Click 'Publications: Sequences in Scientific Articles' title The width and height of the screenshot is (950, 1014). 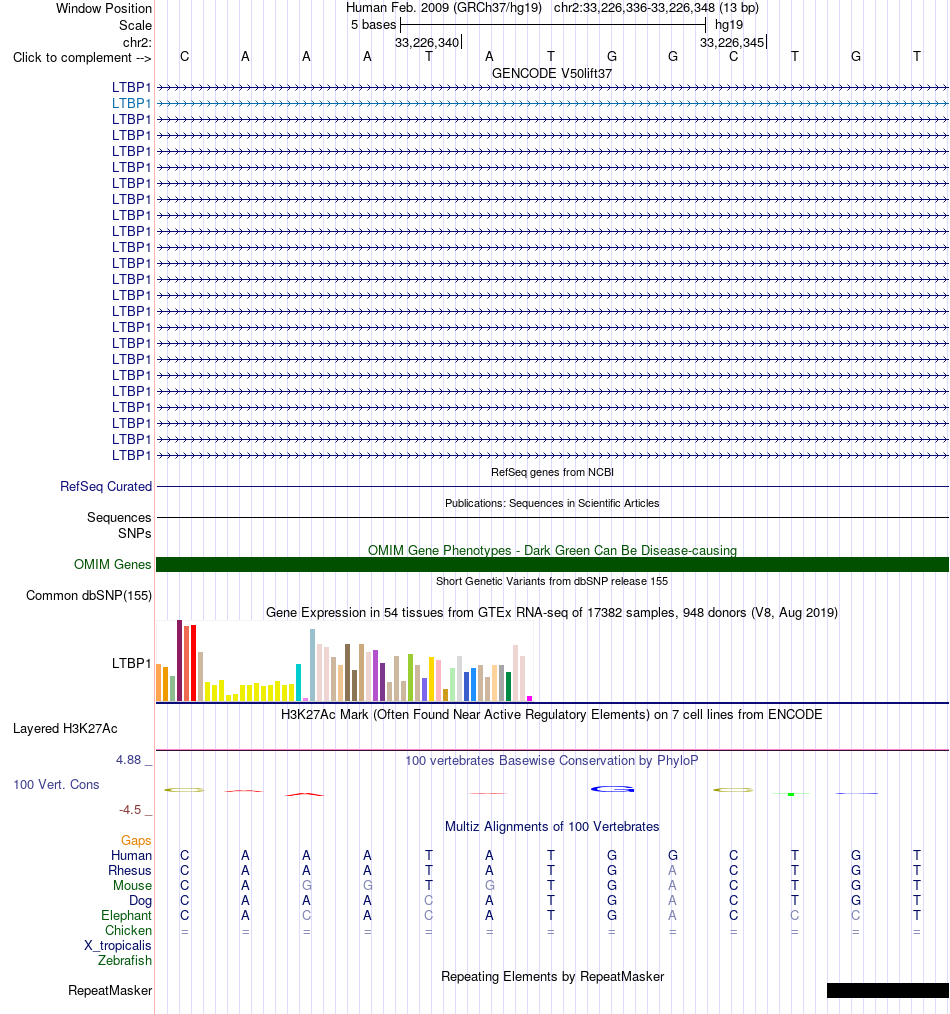click(552, 503)
